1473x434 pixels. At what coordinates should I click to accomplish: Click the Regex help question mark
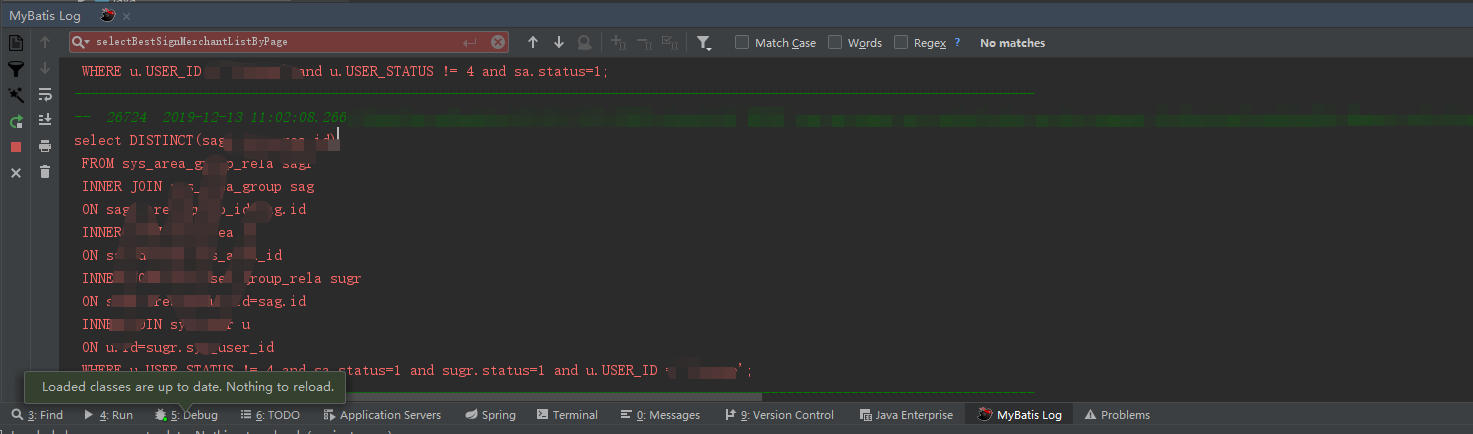(x=957, y=42)
